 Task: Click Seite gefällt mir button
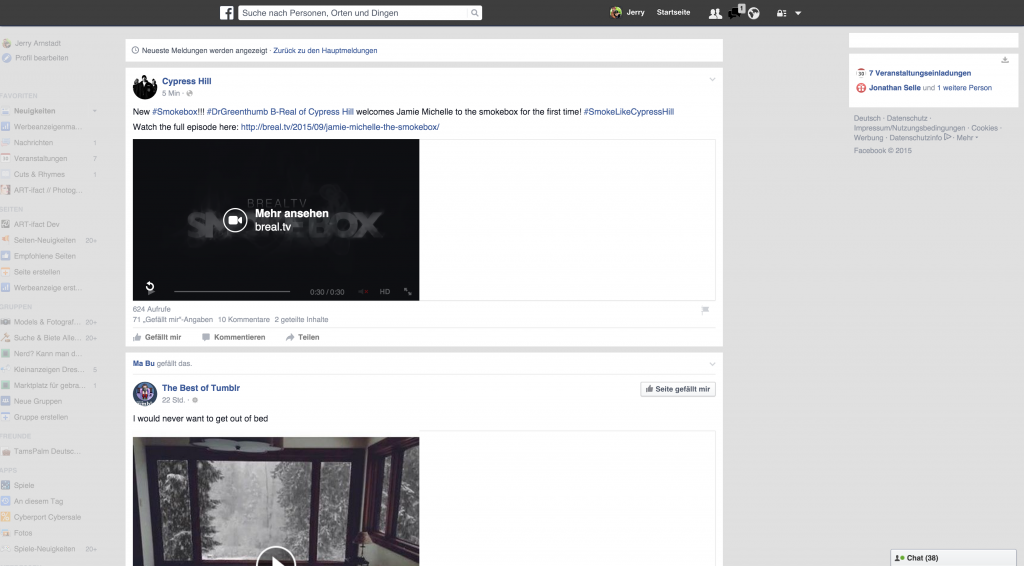point(678,389)
